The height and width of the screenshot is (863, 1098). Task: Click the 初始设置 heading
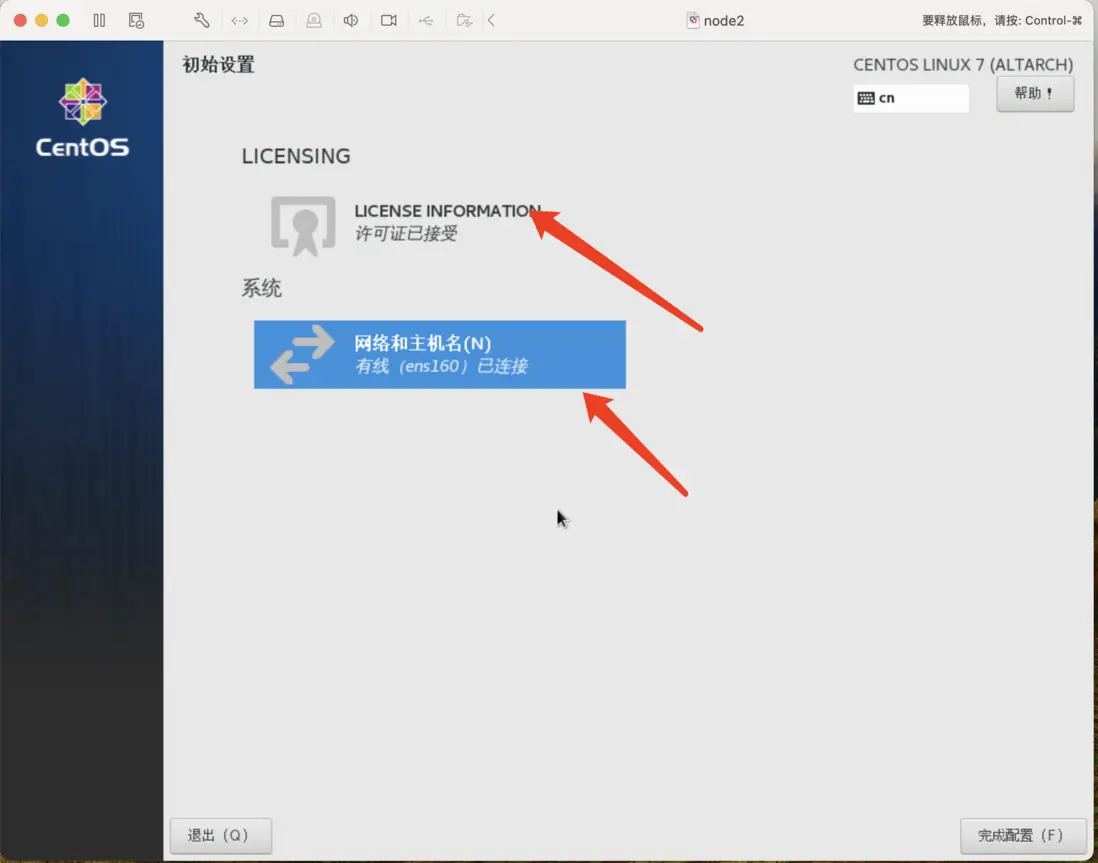click(218, 64)
